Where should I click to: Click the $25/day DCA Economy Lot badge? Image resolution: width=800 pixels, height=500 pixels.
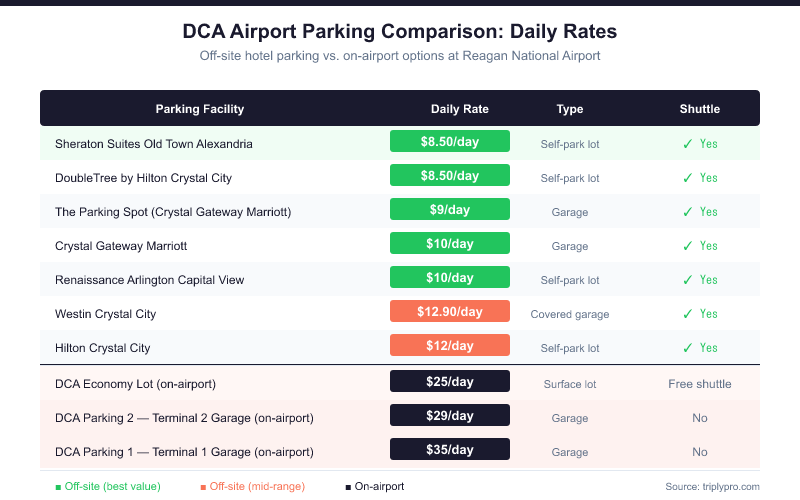click(450, 382)
